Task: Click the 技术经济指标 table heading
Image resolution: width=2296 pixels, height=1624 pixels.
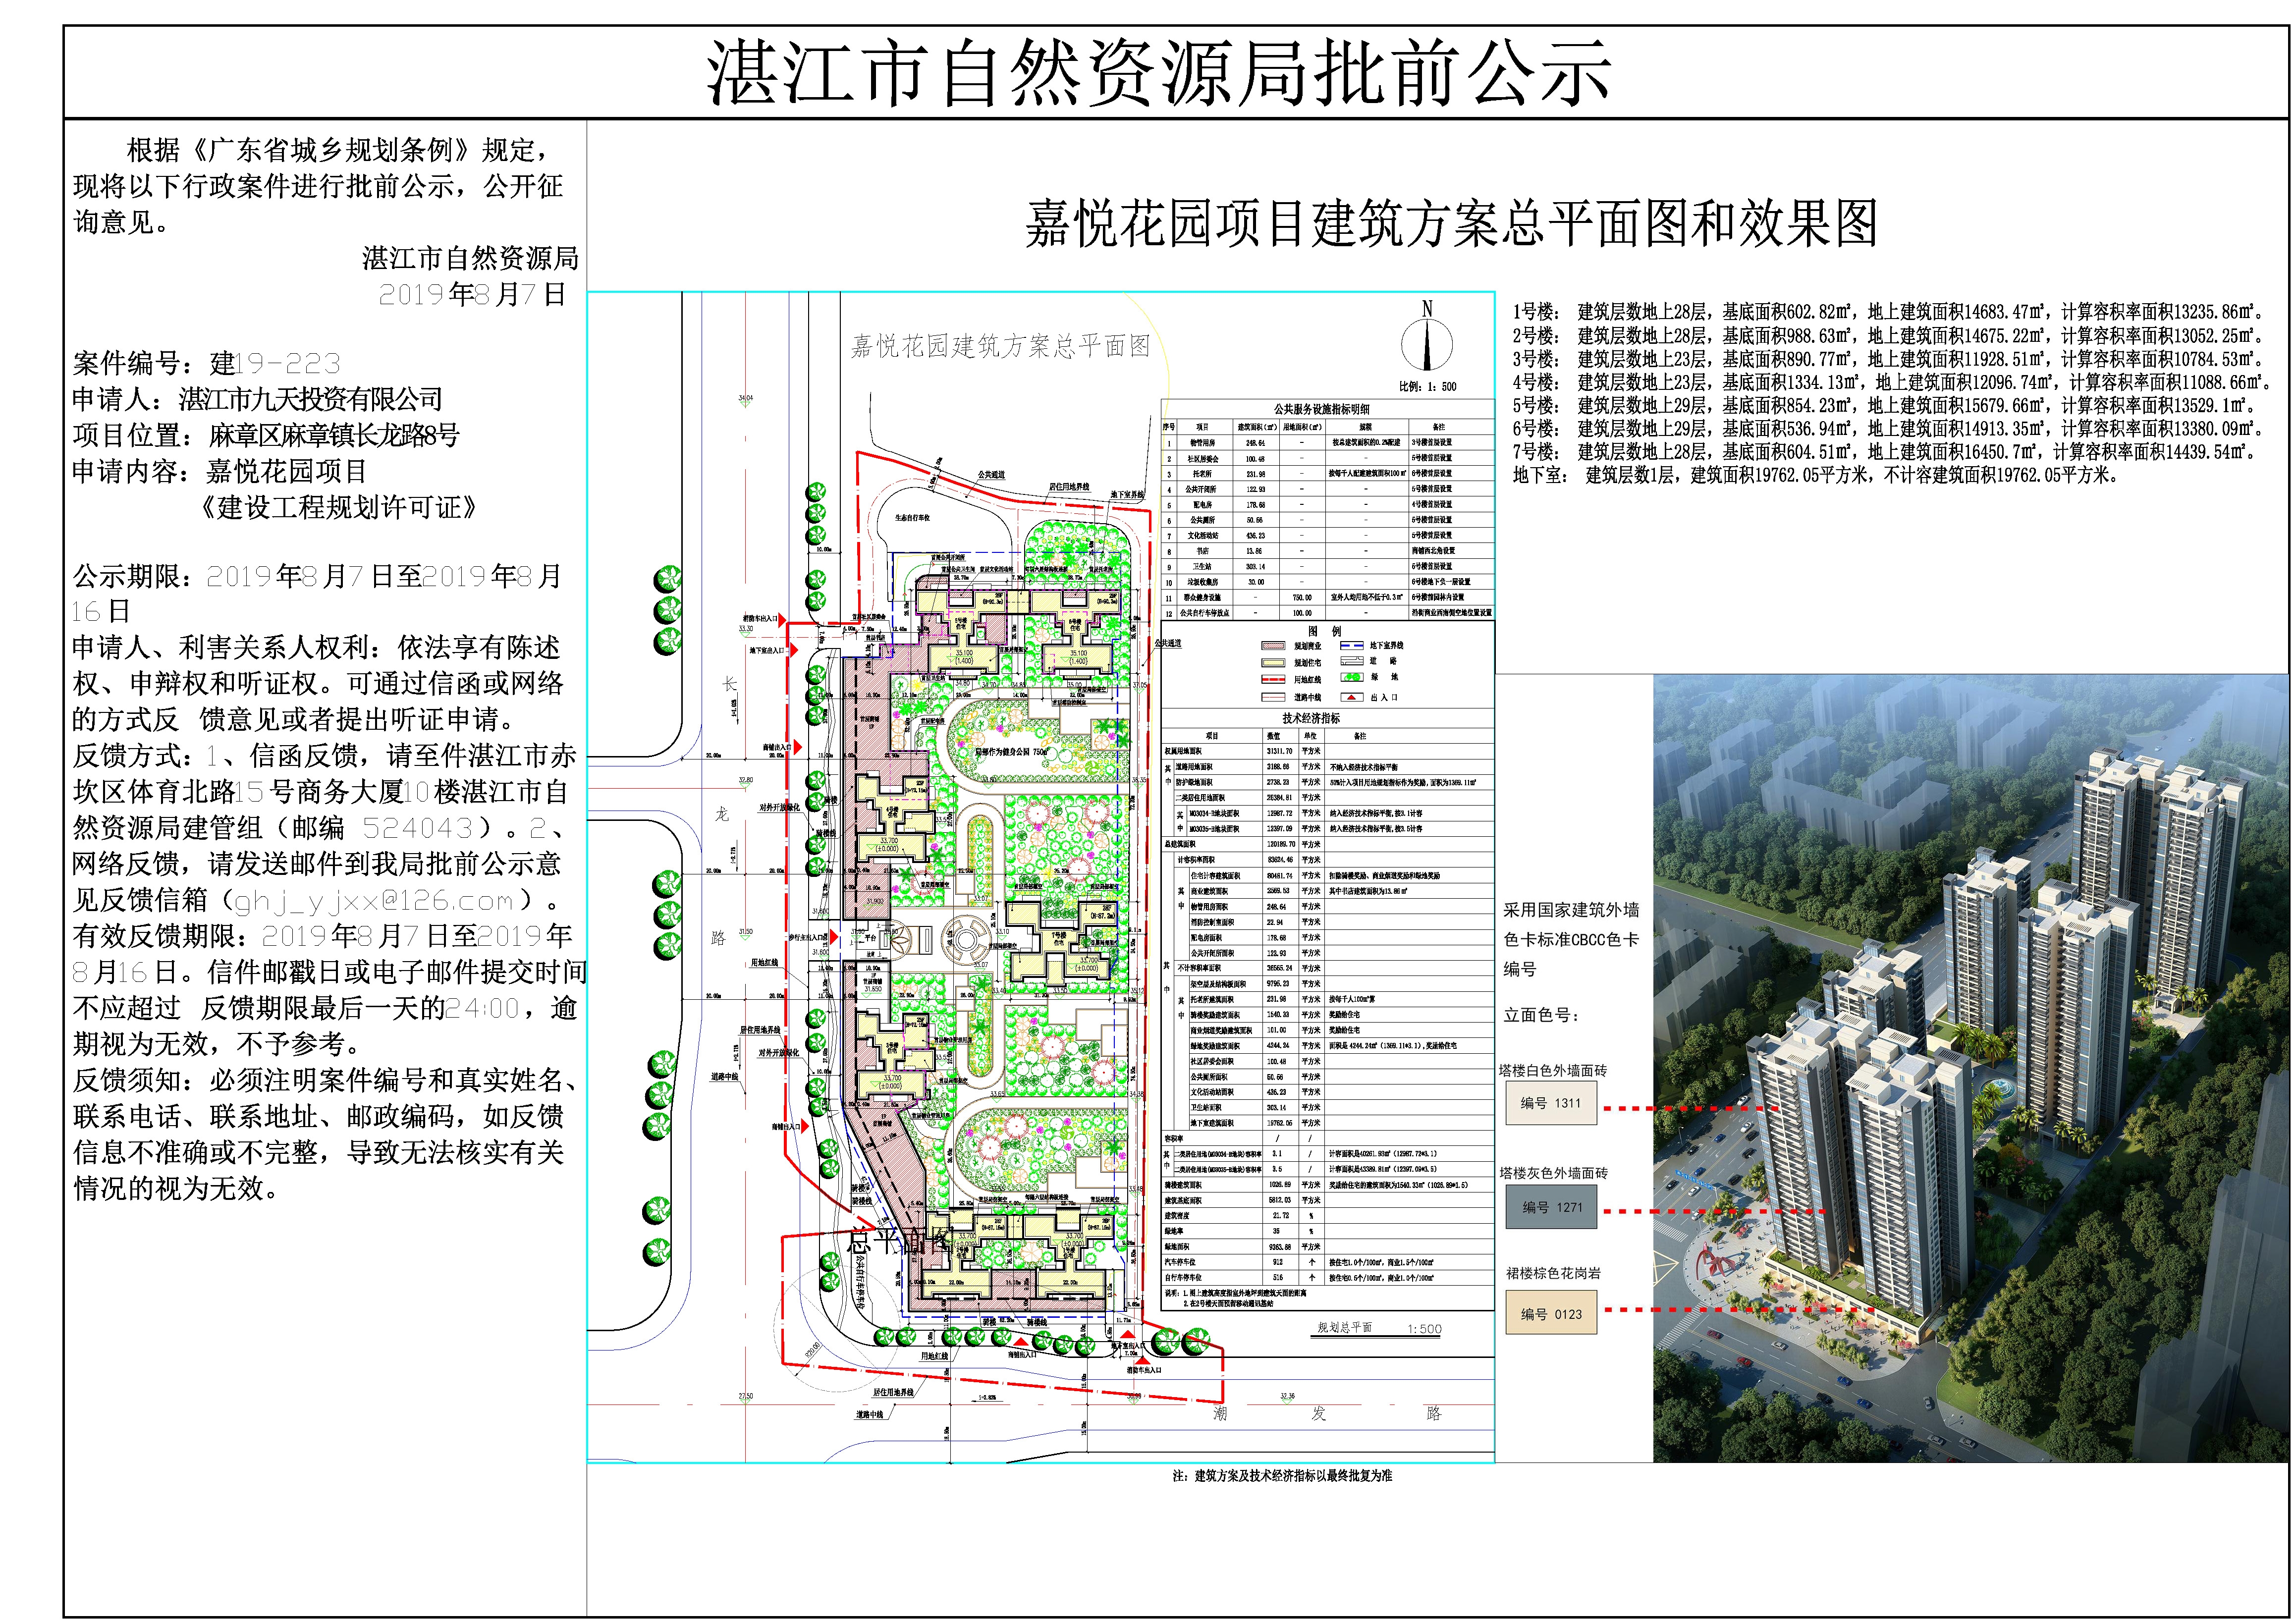Action: 1310,718
